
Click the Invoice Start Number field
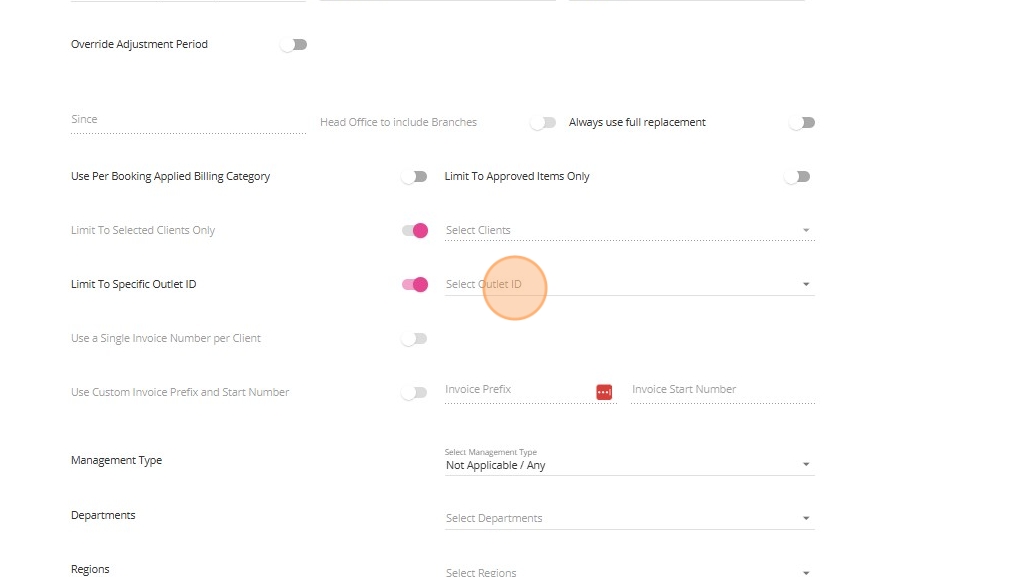(723, 390)
